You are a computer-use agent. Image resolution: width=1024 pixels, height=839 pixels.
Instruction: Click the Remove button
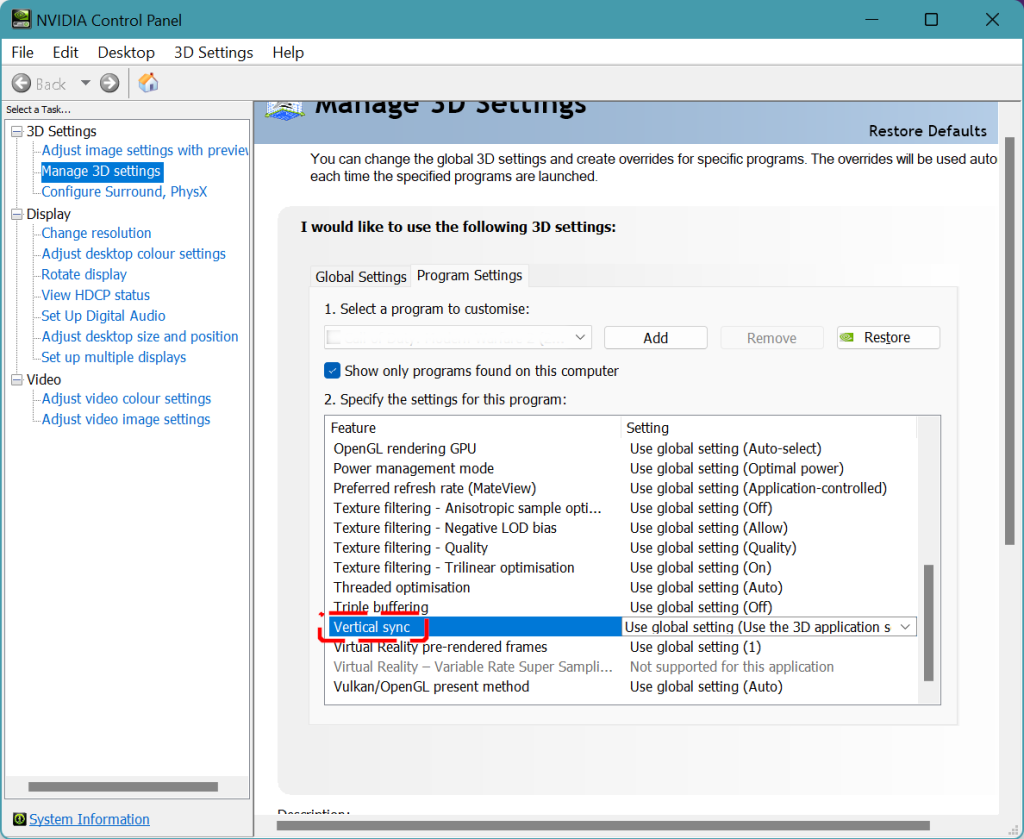[x=772, y=338]
